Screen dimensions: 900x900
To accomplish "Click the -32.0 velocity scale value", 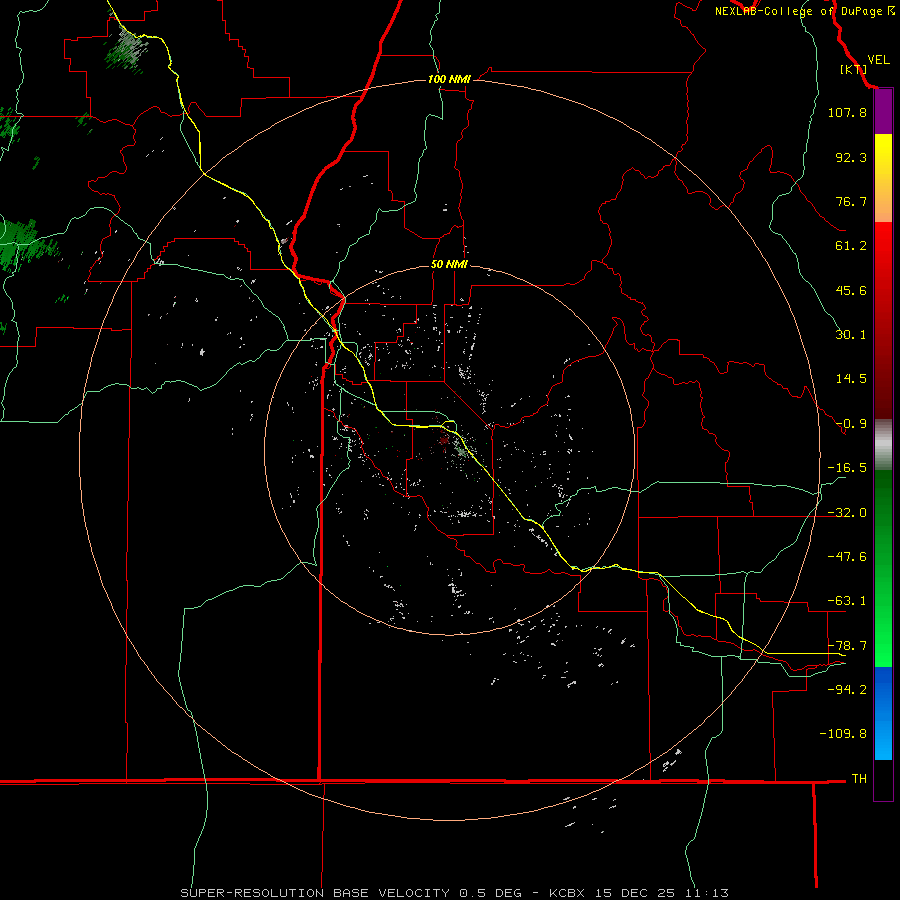I will pyautogui.click(x=847, y=513).
